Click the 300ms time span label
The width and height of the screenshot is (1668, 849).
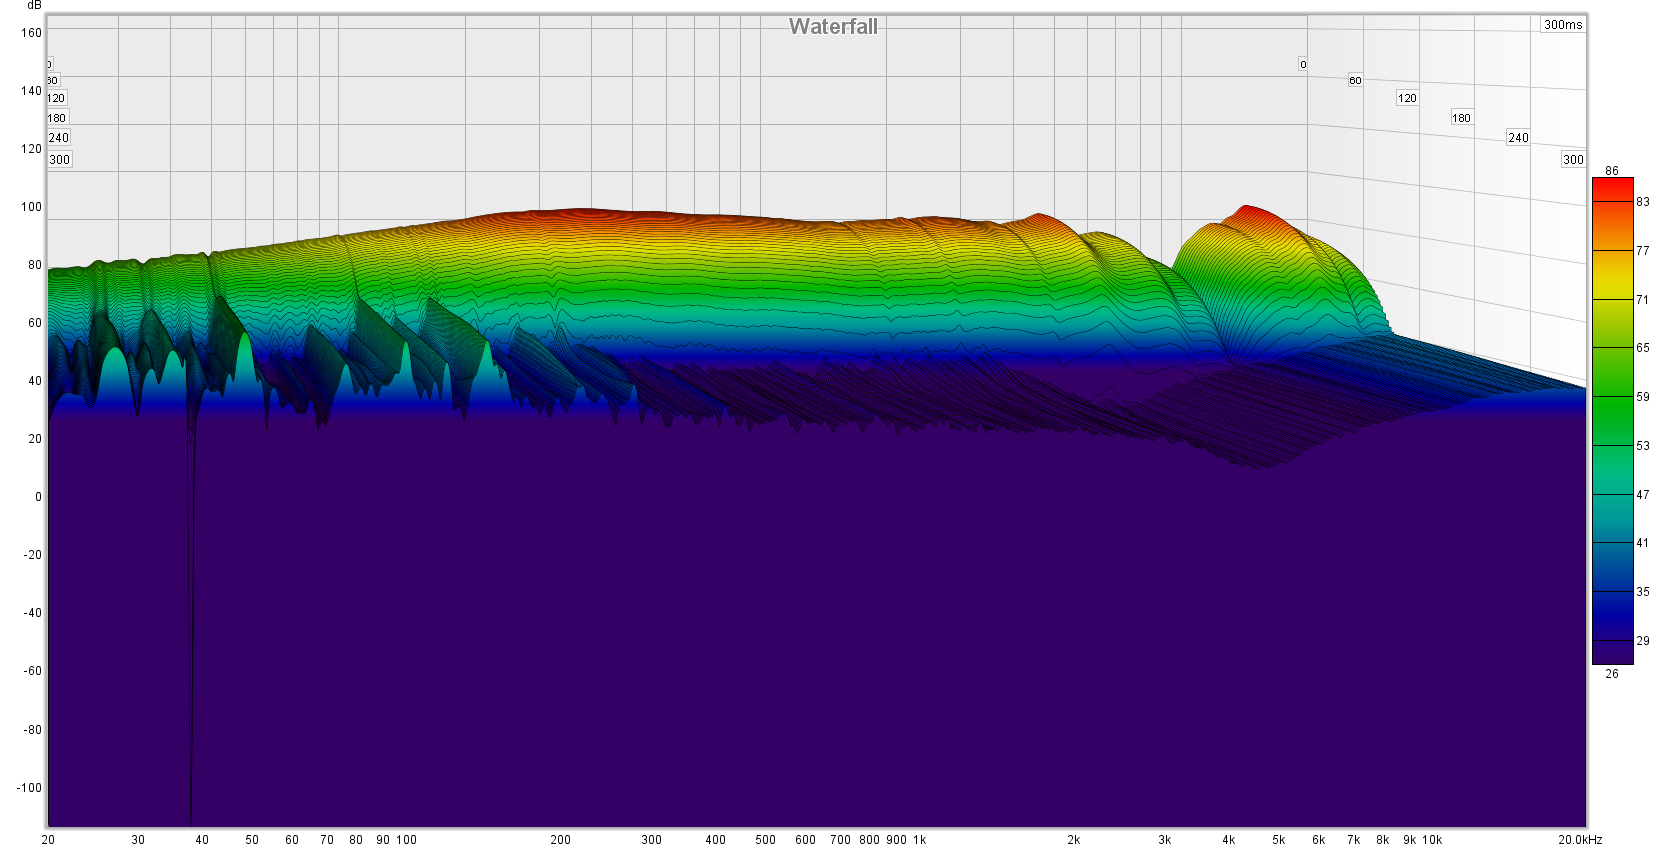(1562, 25)
